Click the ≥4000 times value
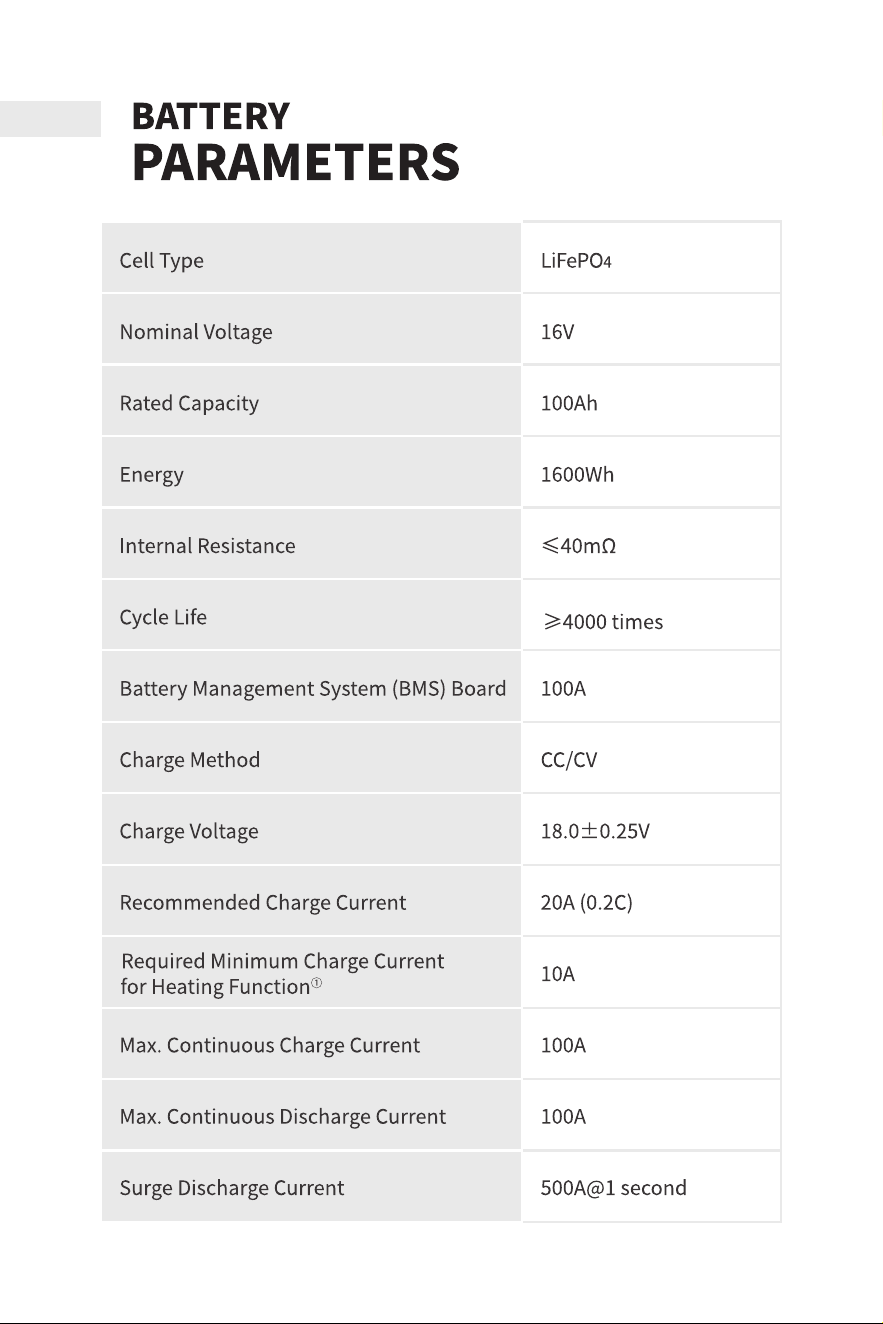Image resolution: width=883 pixels, height=1324 pixels. click(x=602, y=622)
